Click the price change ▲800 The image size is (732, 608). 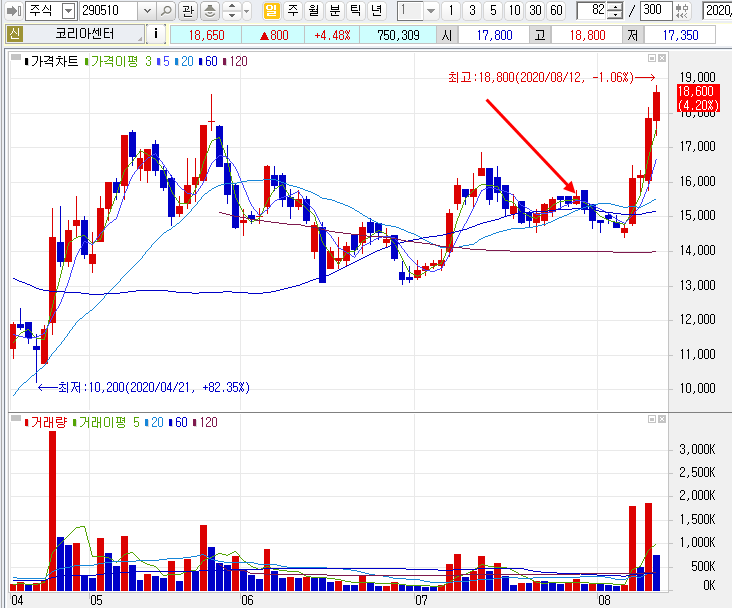pos(273,35)
